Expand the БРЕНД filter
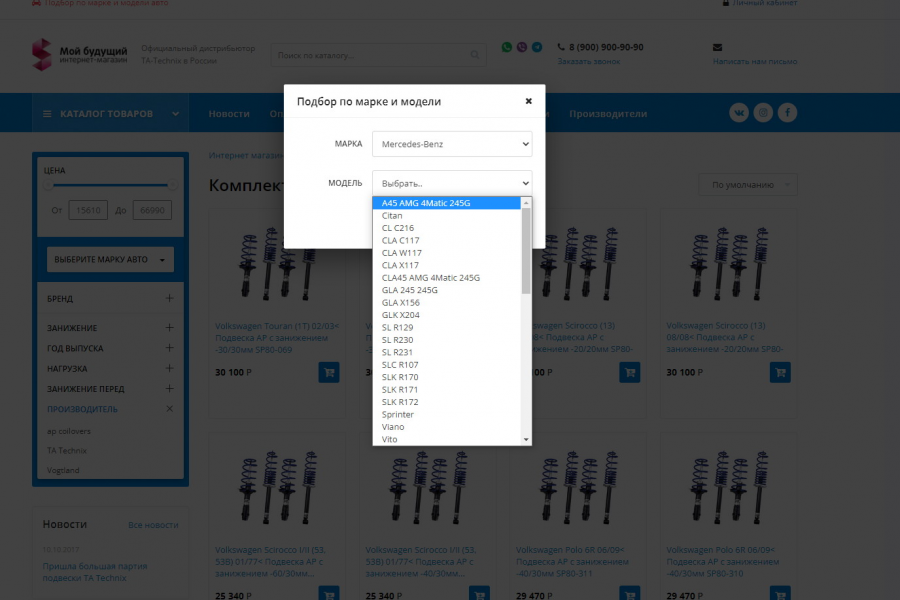The width and height of the screenshot is (900, 600). pos(169,299)
